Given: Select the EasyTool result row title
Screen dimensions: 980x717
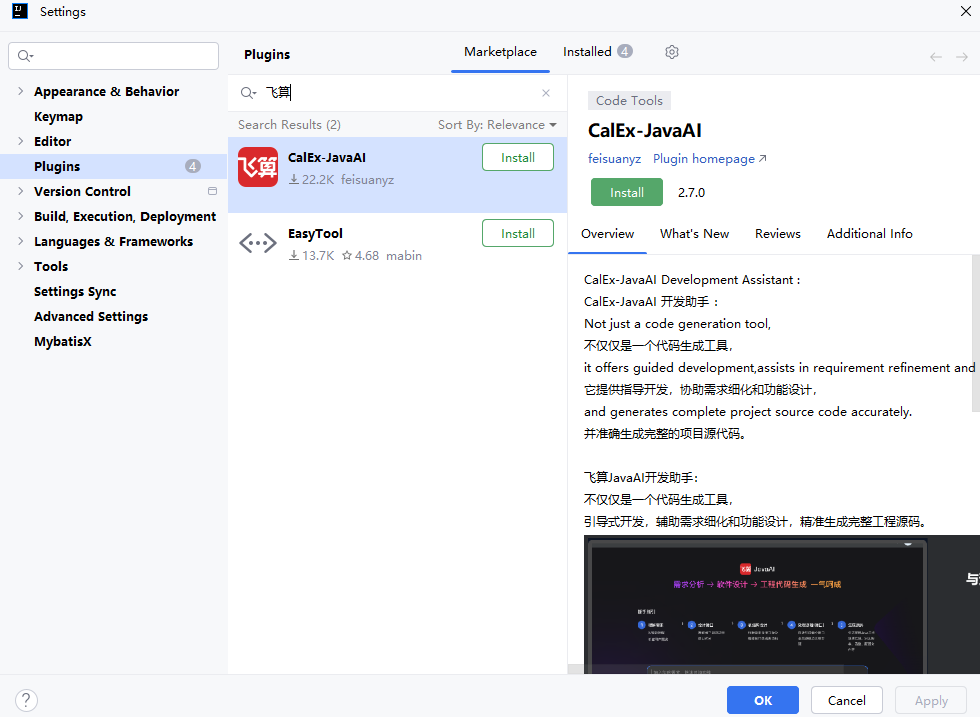Looking at the screenshot, I should click(315, 233).
